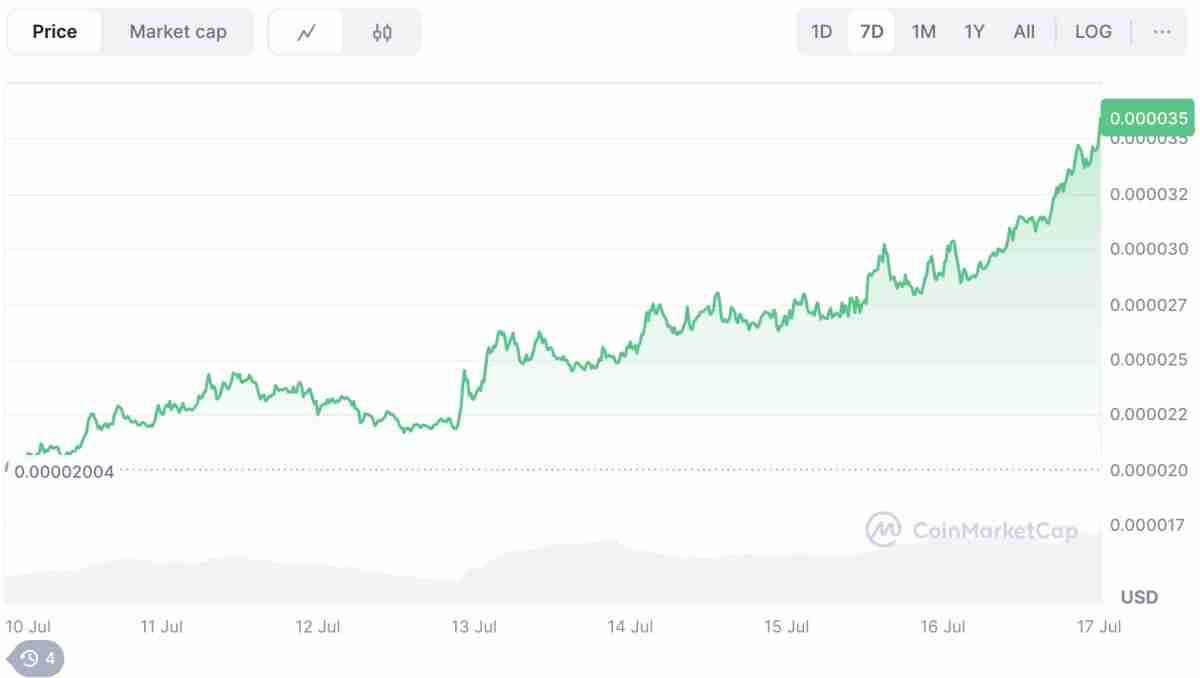Open the recently viewed history badge

pos(36,659)
